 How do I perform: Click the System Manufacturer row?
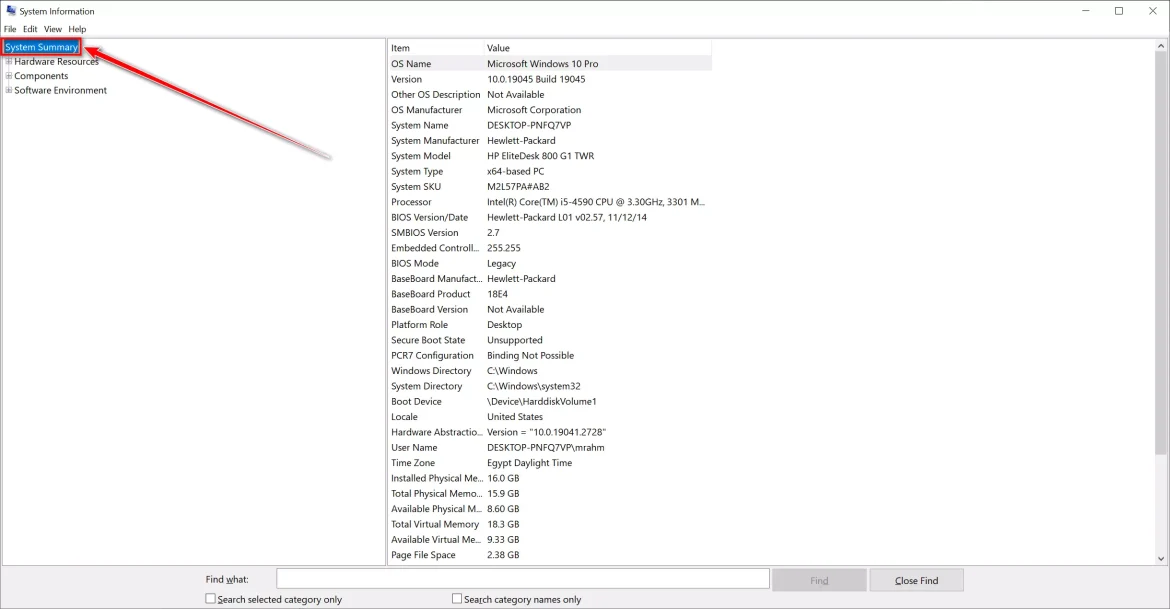[x=550, y=140]
